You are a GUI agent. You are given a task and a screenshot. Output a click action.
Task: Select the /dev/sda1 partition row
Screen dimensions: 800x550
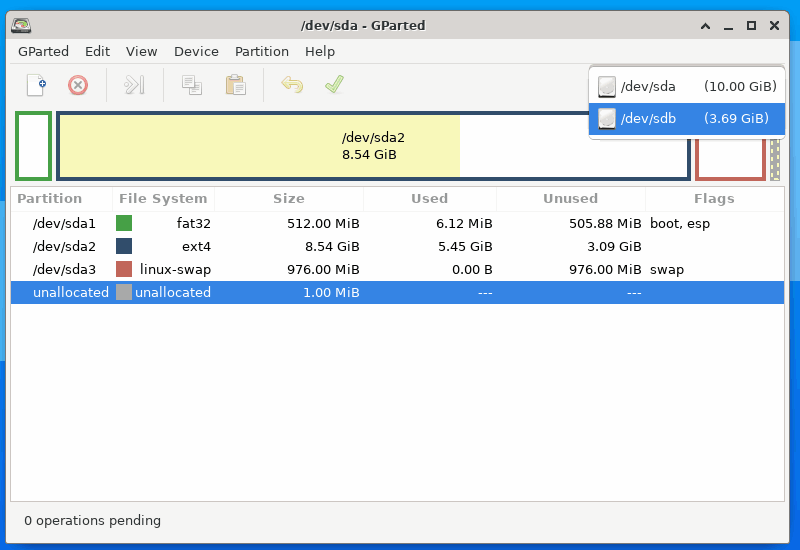coord(397,223)
